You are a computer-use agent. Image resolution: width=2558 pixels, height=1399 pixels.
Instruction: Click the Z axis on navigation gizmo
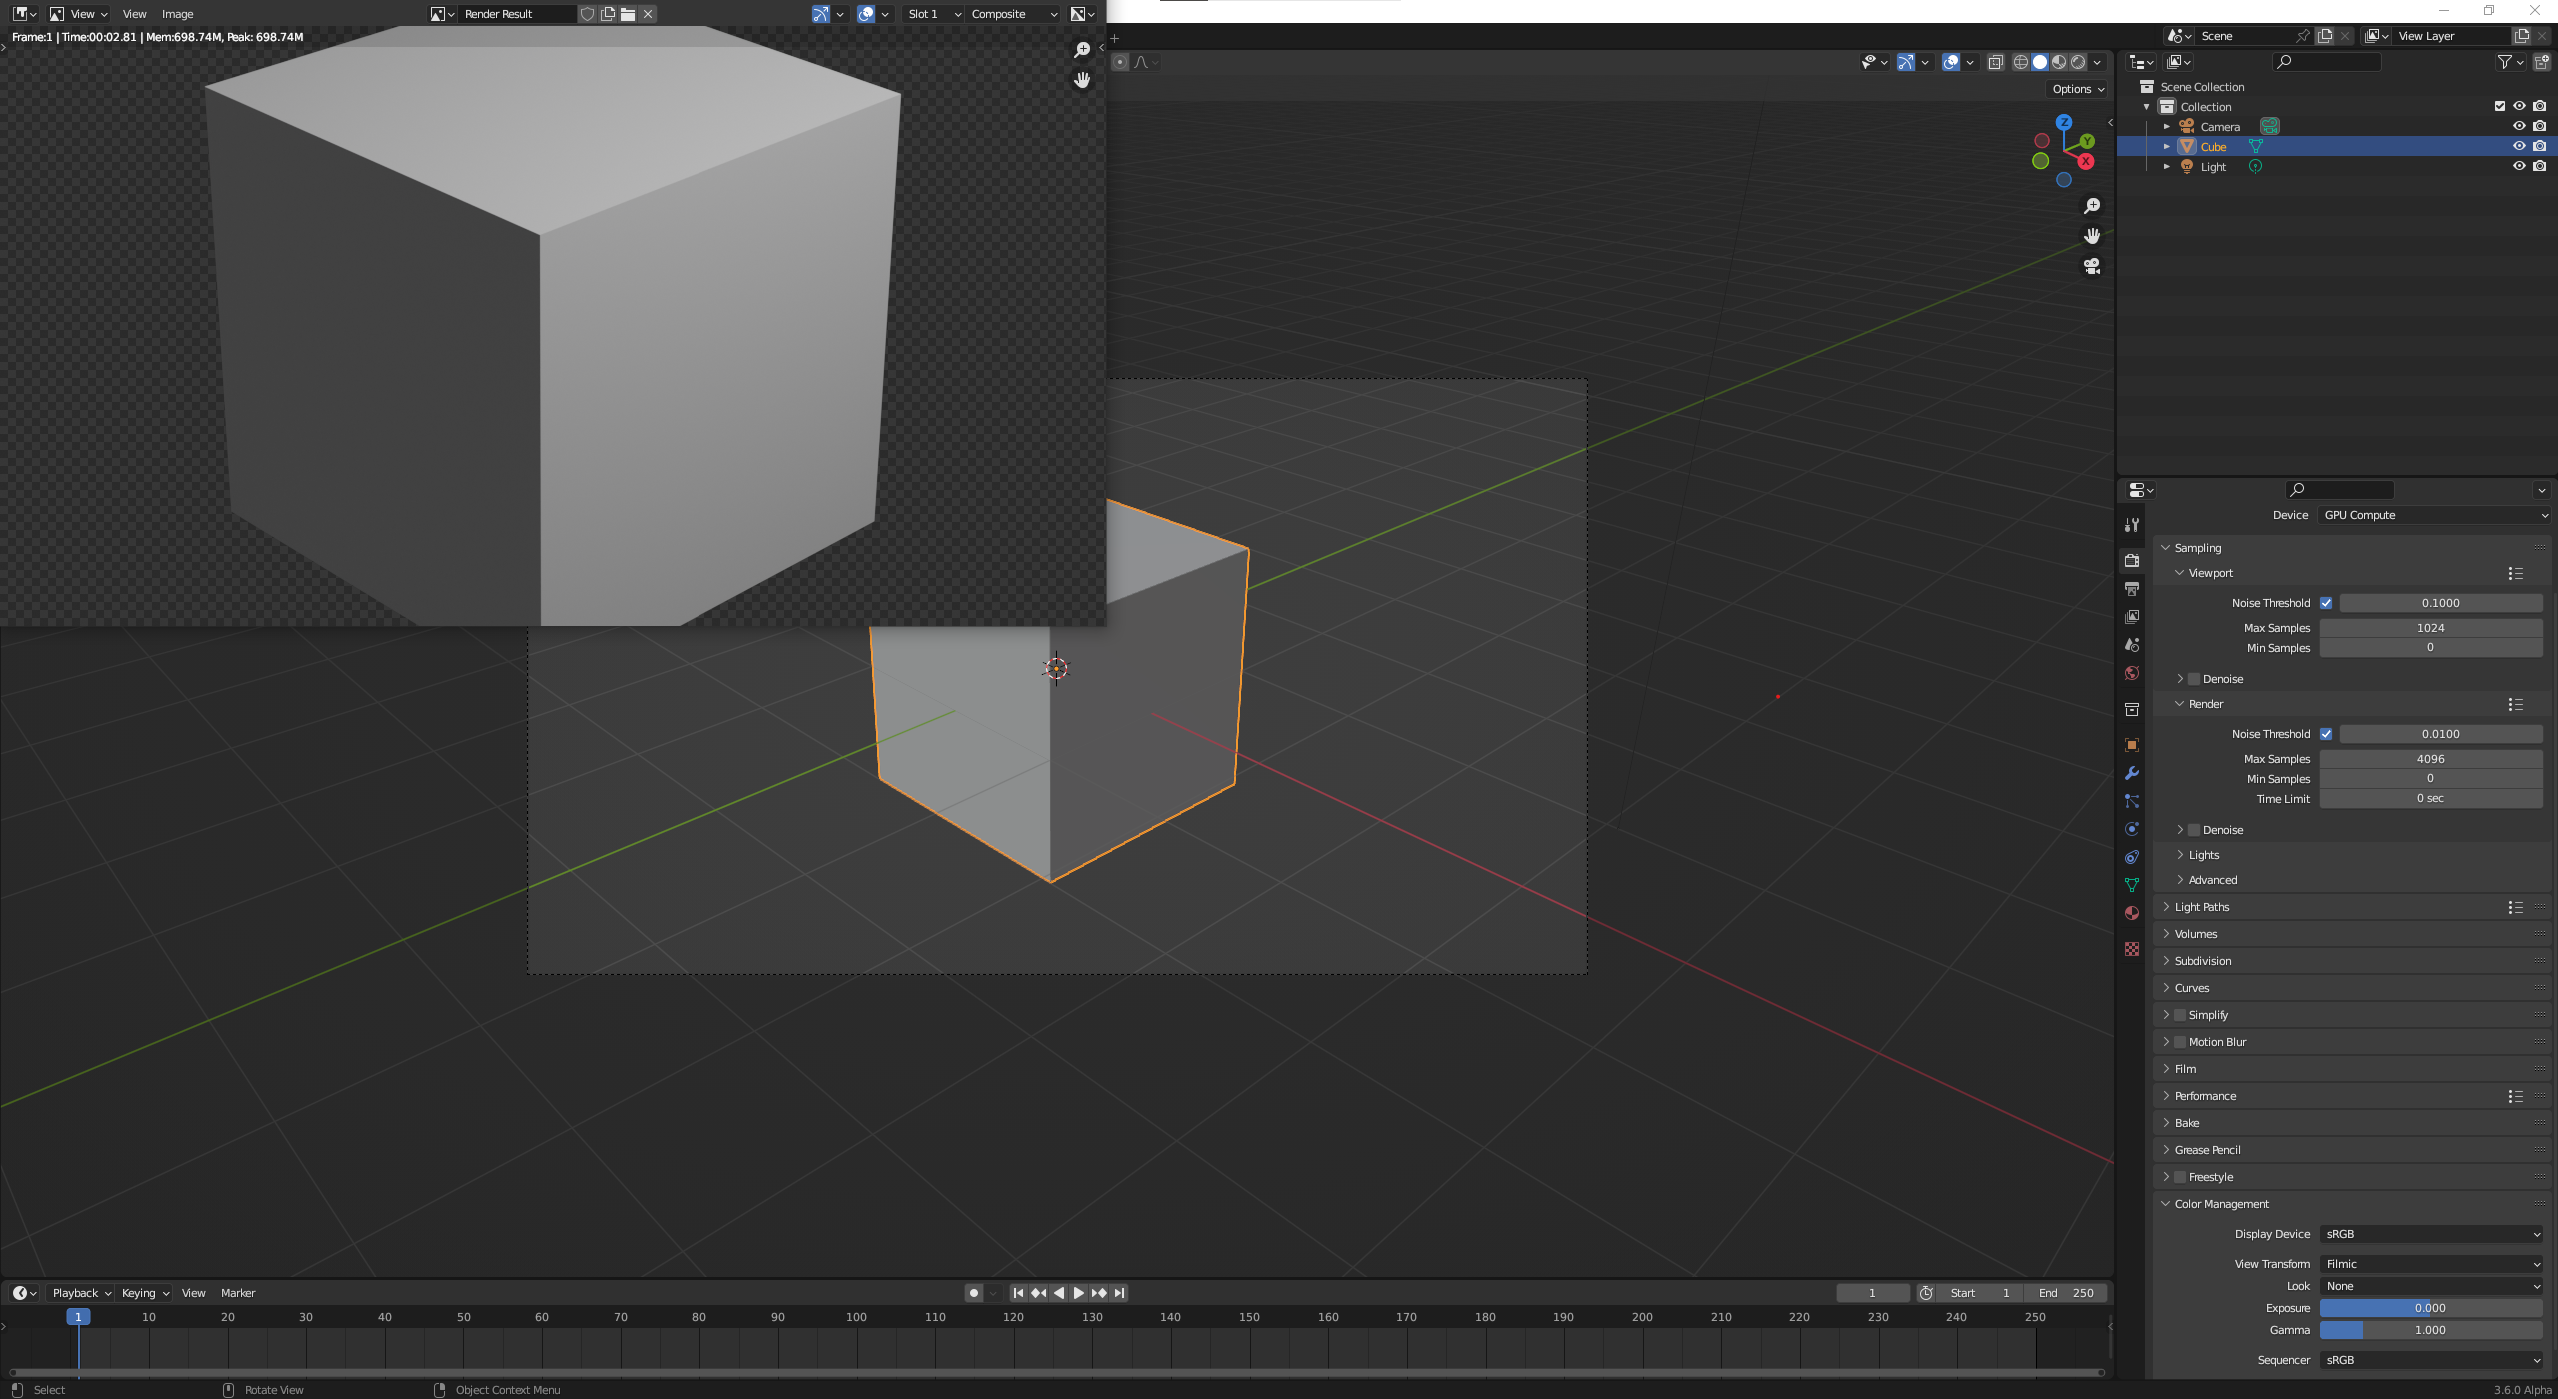click(2064, 122)
